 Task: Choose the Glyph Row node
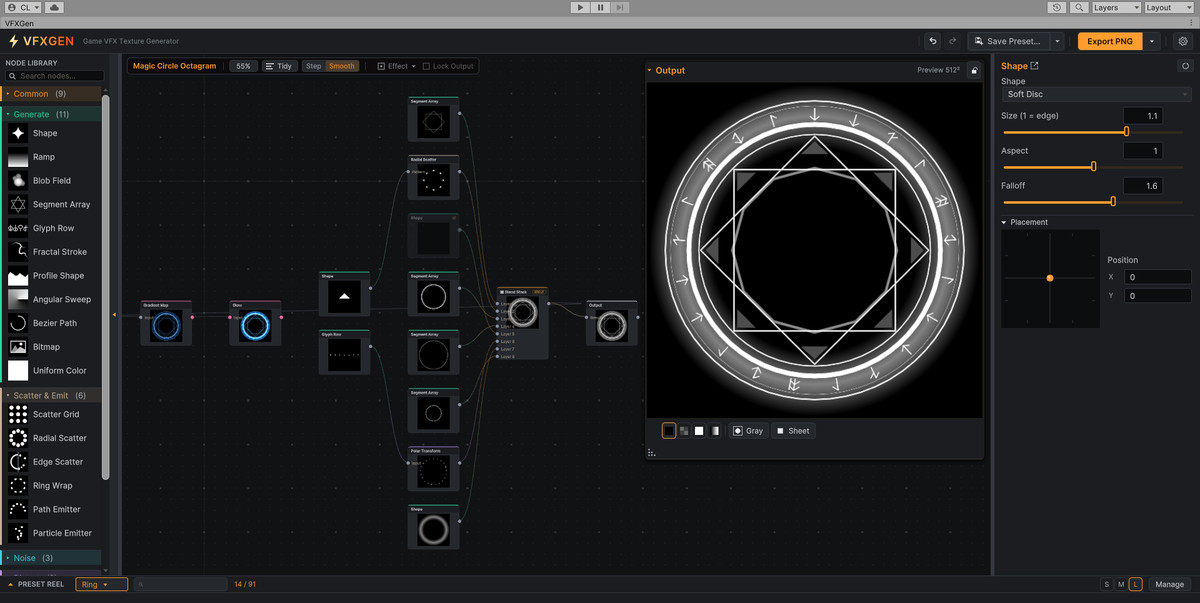[x=53, y=228]
